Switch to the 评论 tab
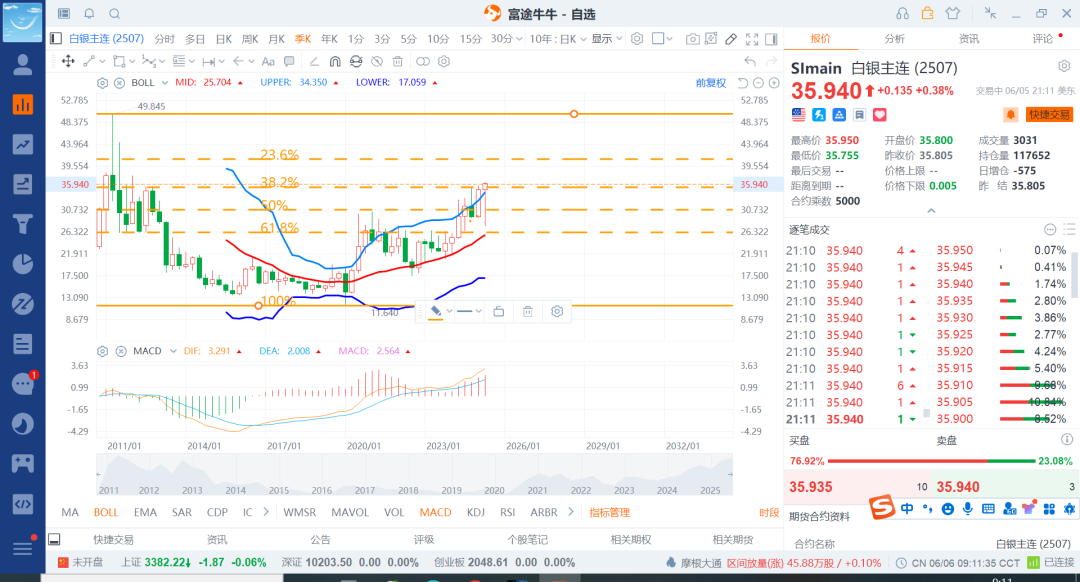This screenshot has width=1080, height=582. click(x=1042, y=39)
